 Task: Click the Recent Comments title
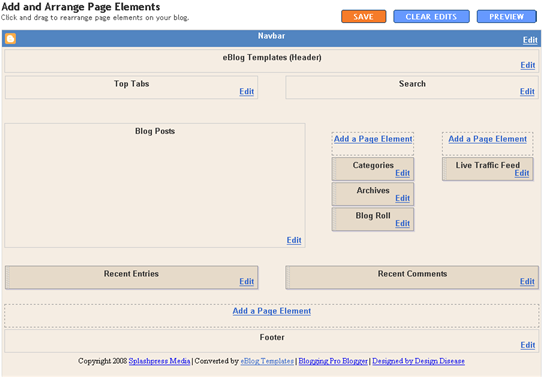412,274
